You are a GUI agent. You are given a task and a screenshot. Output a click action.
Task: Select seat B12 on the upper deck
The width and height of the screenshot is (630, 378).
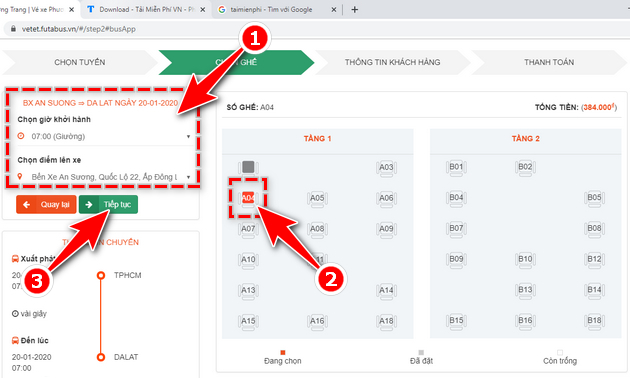click(594, 259)
